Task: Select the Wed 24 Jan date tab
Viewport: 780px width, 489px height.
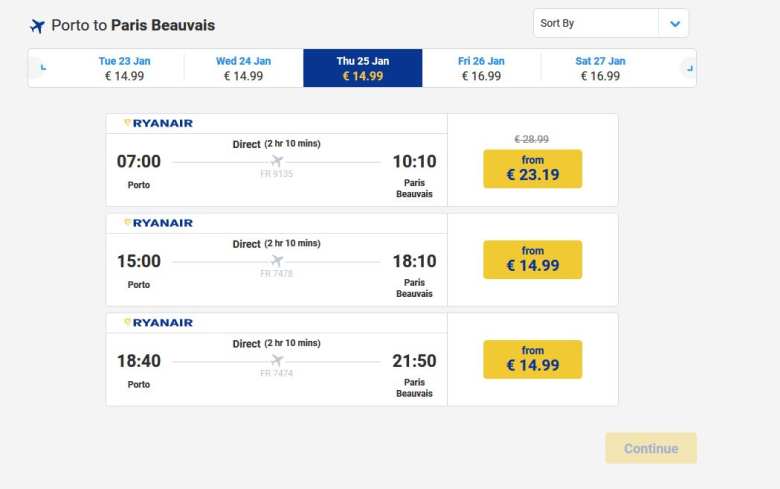Action: click(x=243, y=68)
